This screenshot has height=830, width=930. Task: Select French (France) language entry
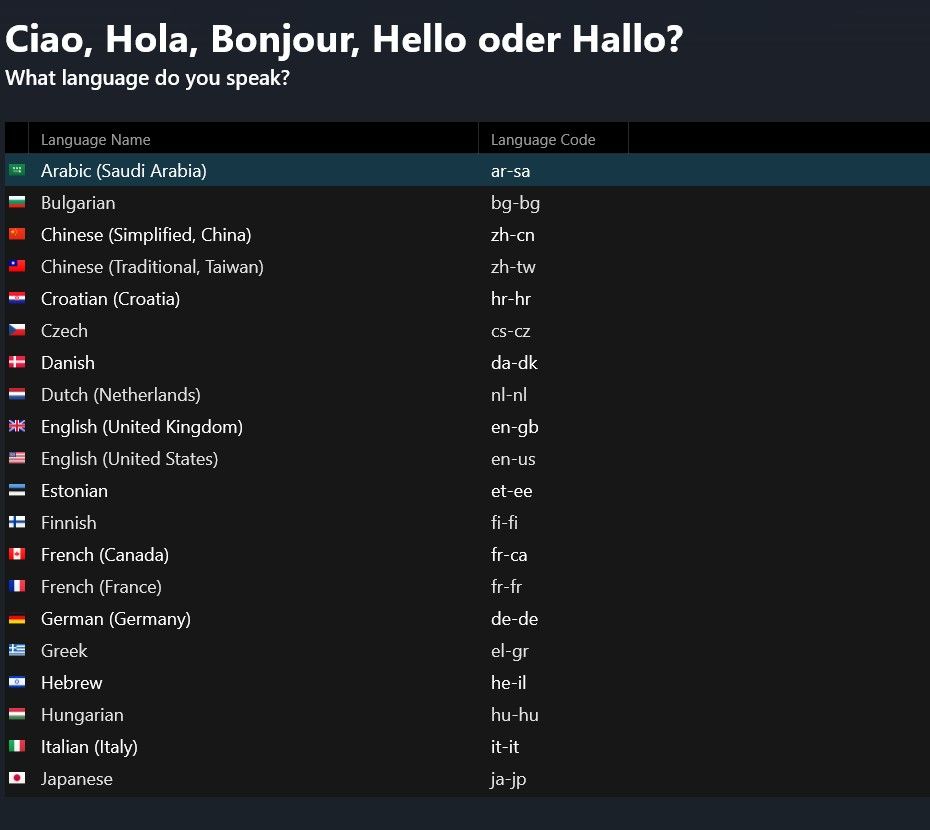(467, 587)
